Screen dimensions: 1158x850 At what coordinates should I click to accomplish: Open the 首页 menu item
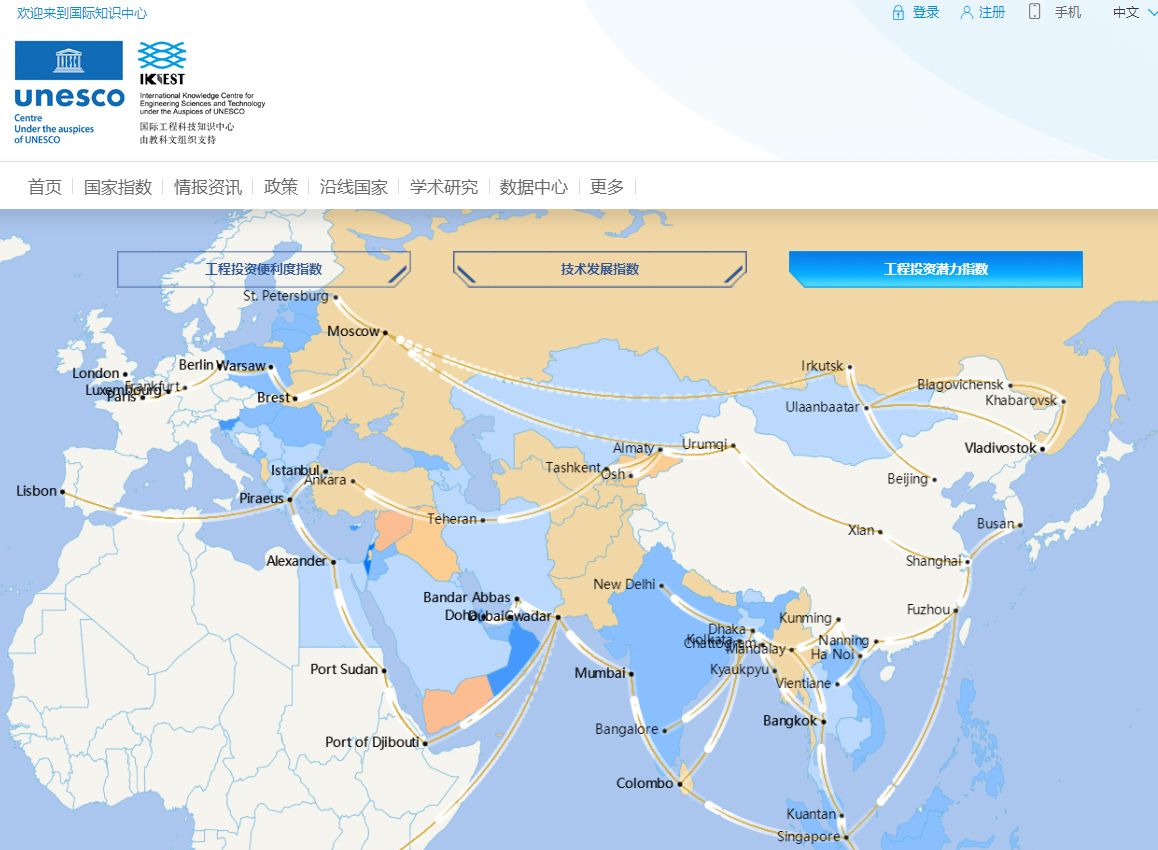[45, 187]
